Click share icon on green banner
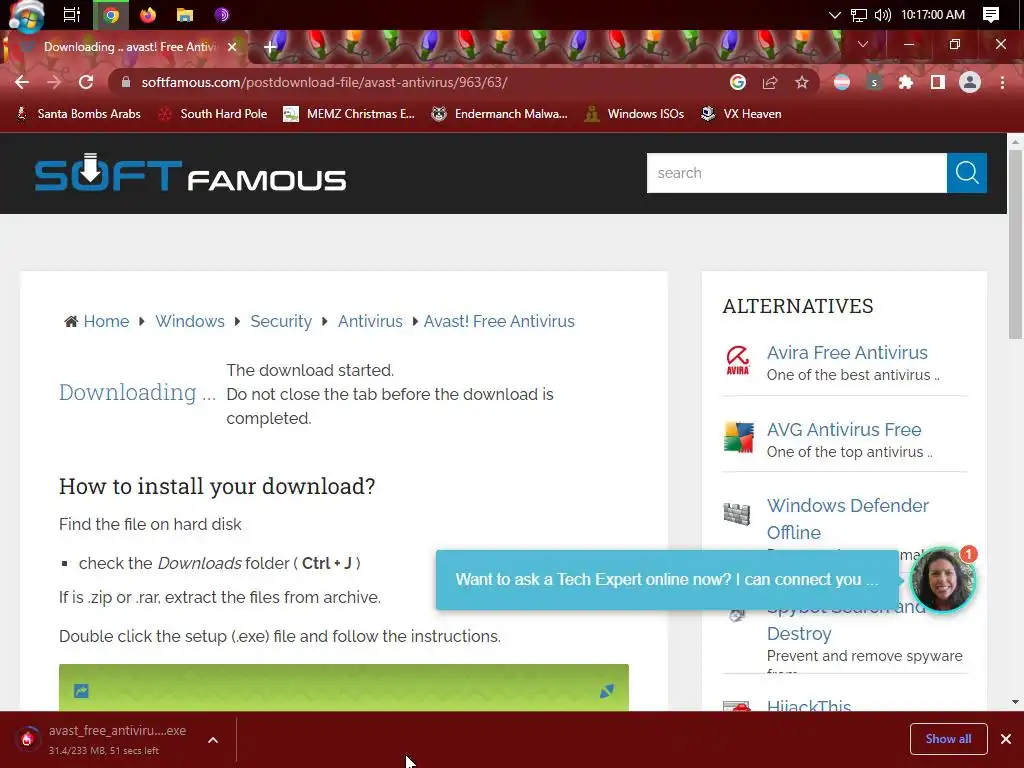 81,691
